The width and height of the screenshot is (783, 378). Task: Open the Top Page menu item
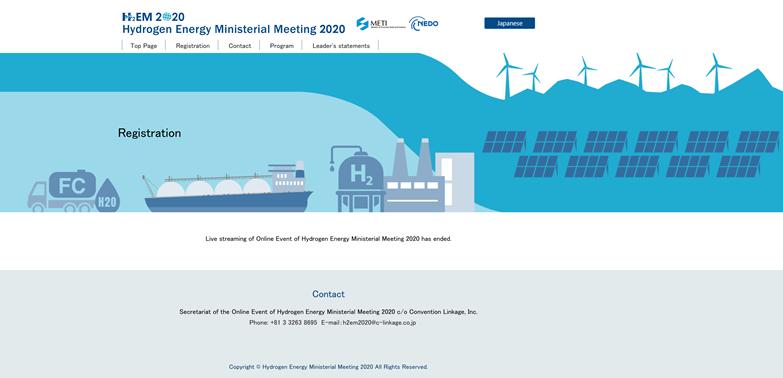coord(144,45)
